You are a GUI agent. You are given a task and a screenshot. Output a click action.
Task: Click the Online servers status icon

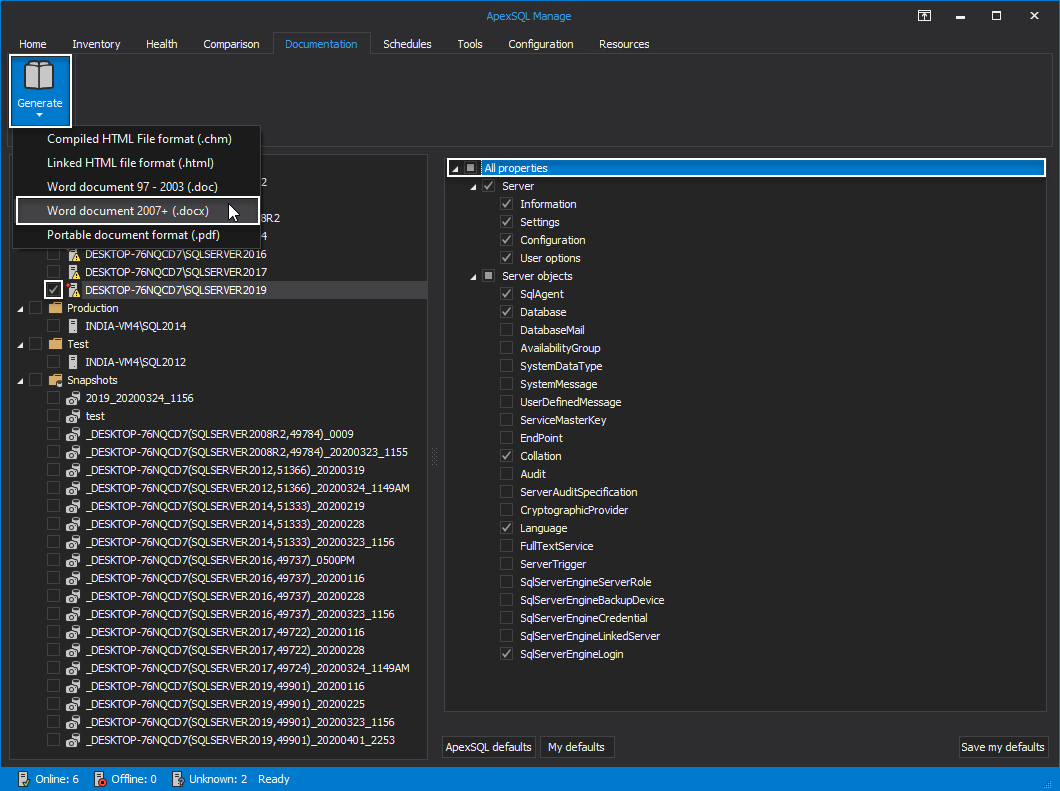tap(24, 779)
